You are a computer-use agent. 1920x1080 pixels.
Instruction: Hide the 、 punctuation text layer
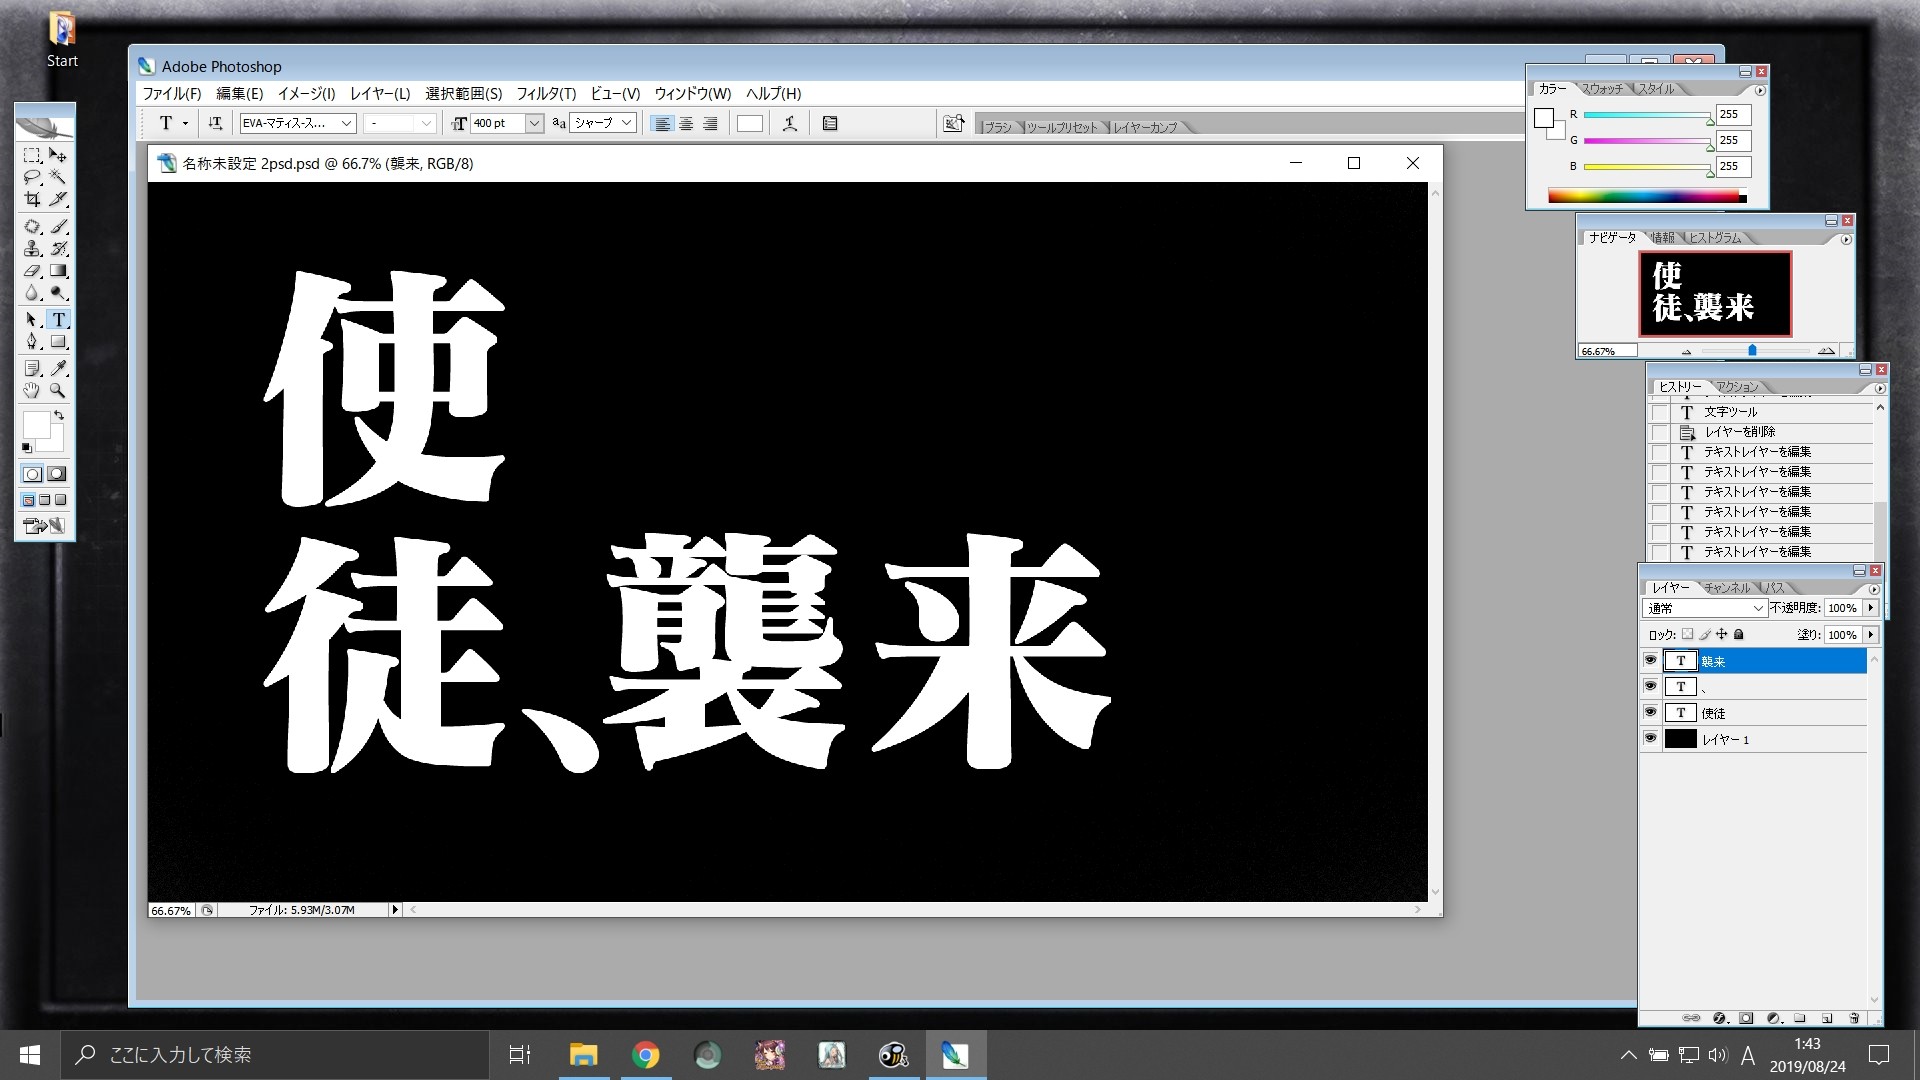click(1651, 686)
